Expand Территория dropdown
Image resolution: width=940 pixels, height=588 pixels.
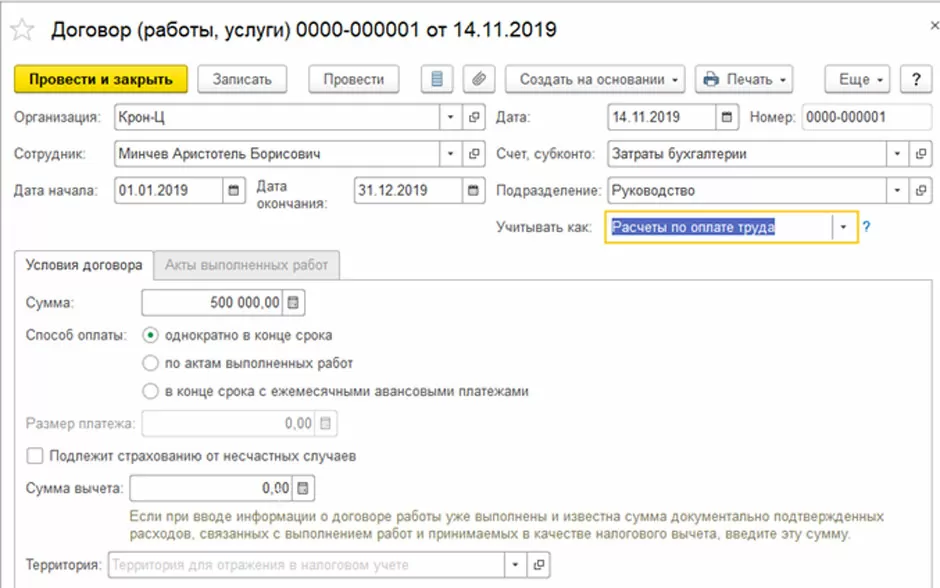tap(515, 565)
